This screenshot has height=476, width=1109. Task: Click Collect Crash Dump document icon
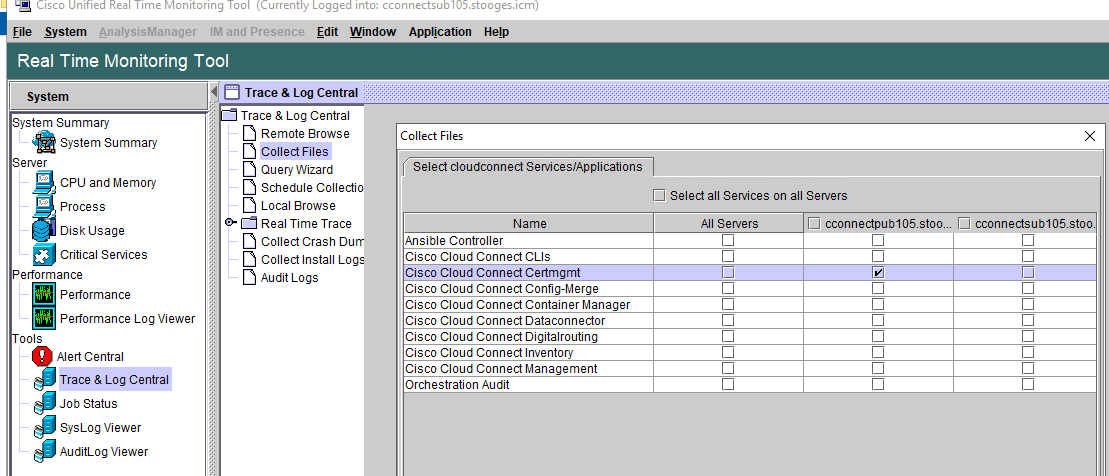pyautogui.click(x=249, y=242)
